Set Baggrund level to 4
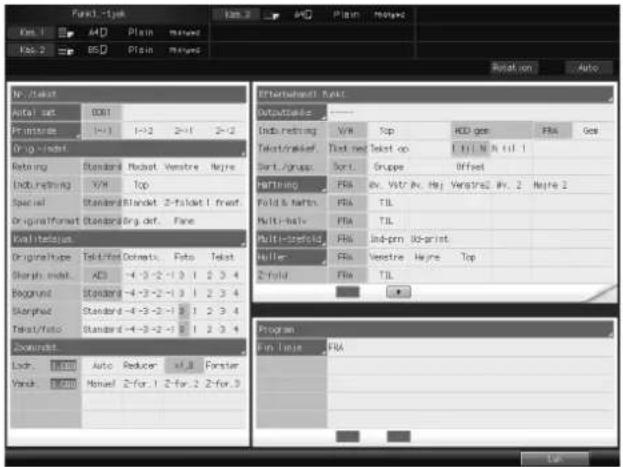This screenshot has height=467, width=623. coord(236,293)
